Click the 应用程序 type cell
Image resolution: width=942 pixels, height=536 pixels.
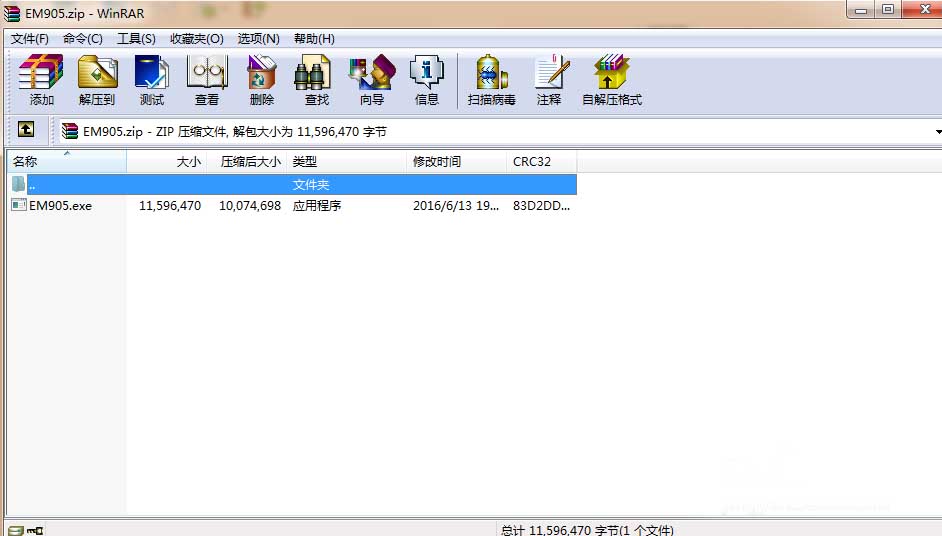click(x=317, y=206)
